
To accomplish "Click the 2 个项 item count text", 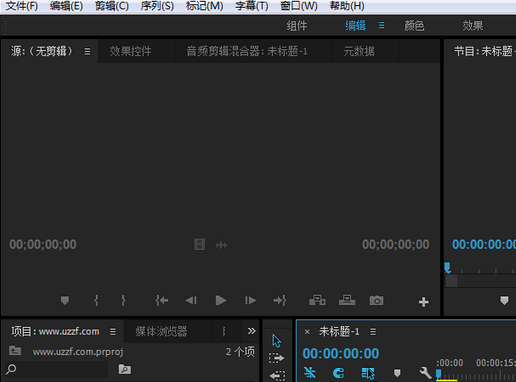I will (x=240, y=352).
